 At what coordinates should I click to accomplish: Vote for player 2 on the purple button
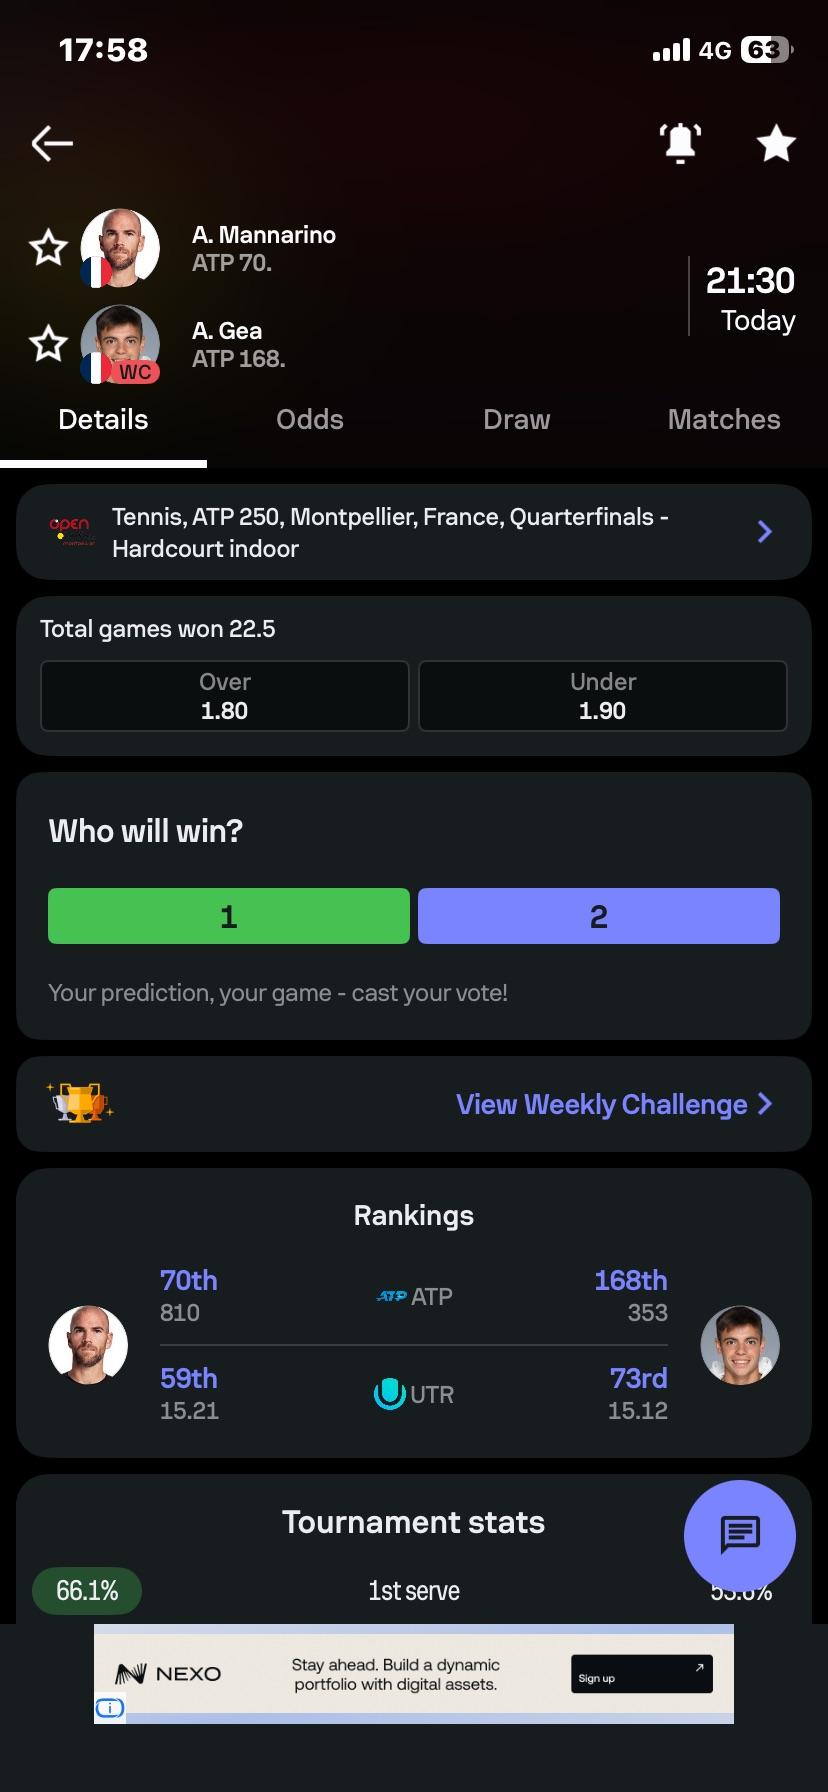pyautogui.click(x=599, y=916)
